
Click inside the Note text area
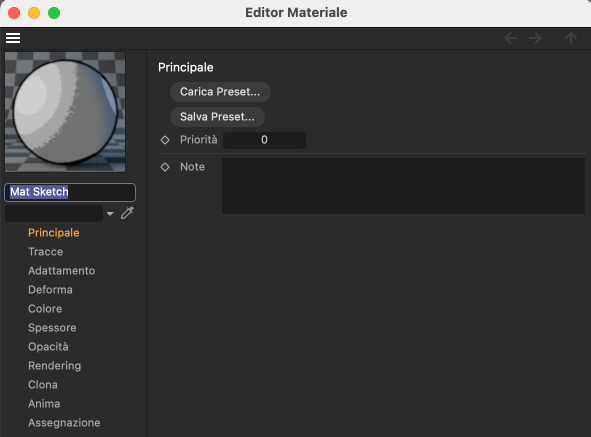pyautogui.click(x=403, y=186)
